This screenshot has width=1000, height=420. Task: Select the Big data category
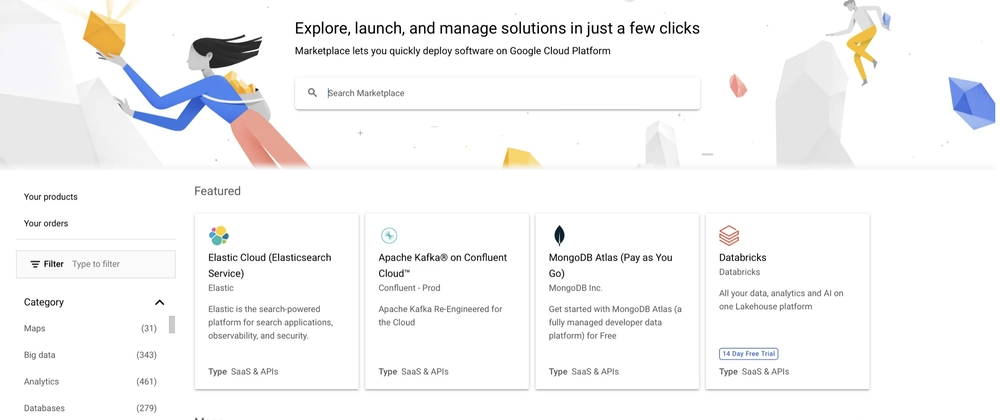tap(90, 355)
